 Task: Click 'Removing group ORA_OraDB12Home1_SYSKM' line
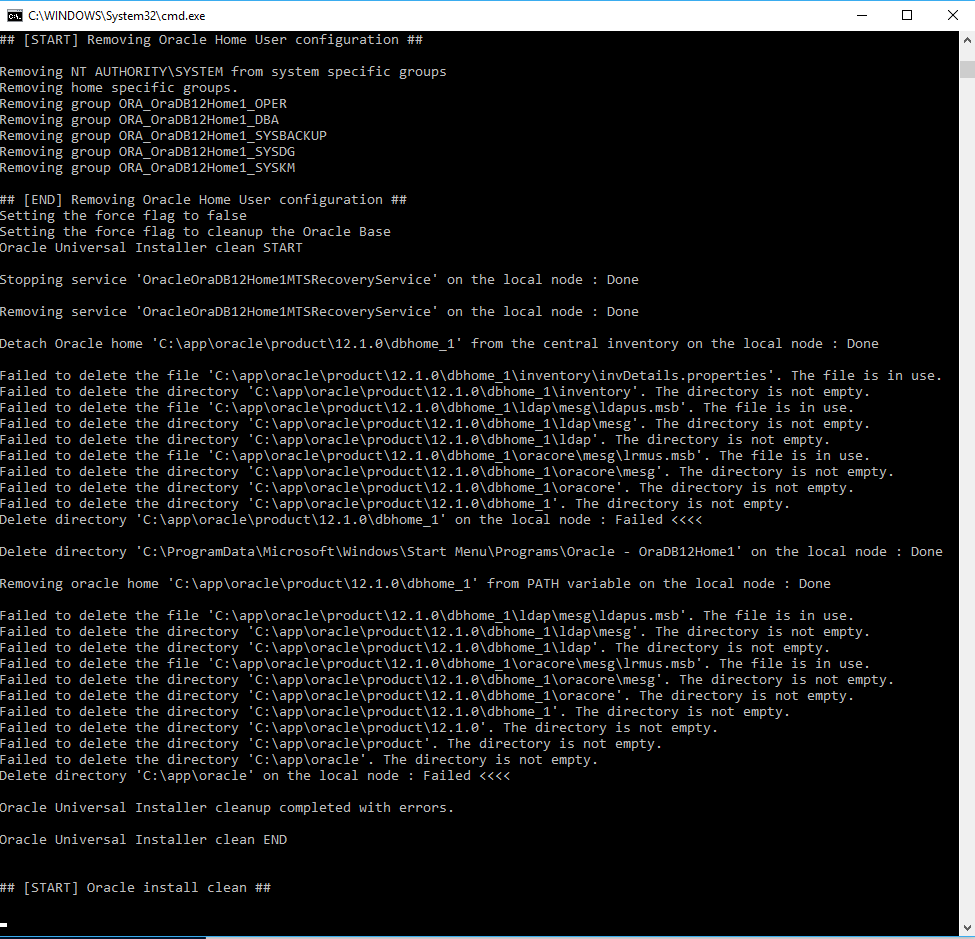[147, 168]
